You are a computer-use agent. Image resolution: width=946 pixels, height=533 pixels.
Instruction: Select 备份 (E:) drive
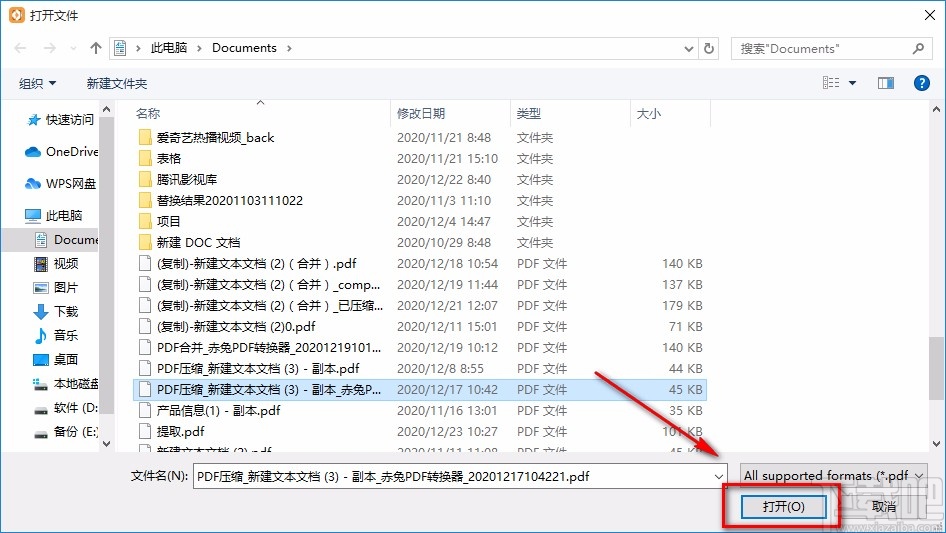tap(65, 431)
